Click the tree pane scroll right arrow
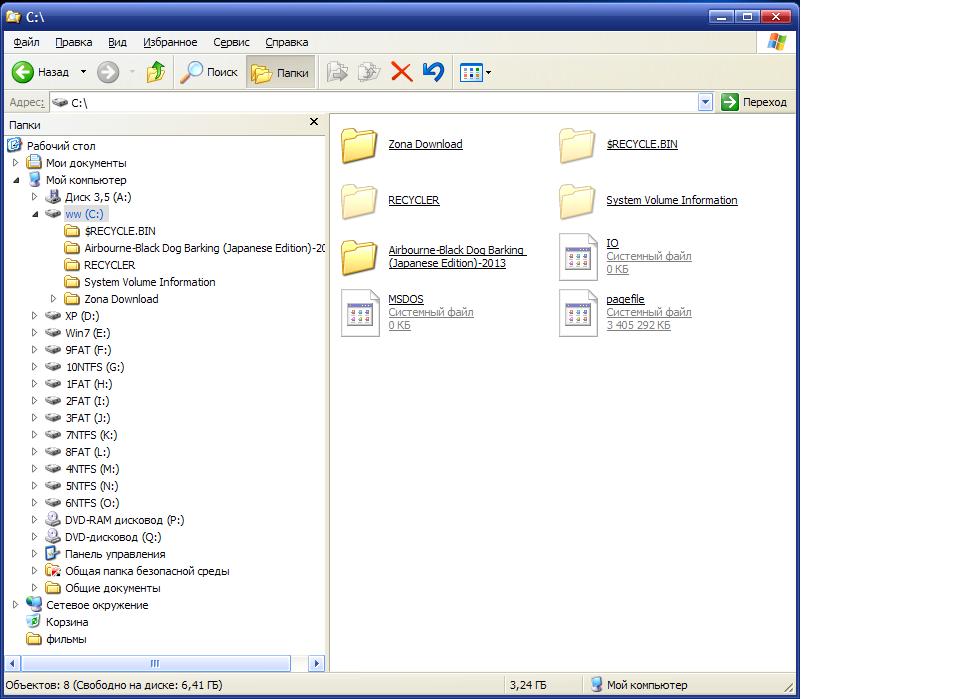This screenshot has width=960, height=699. point(316,663)
